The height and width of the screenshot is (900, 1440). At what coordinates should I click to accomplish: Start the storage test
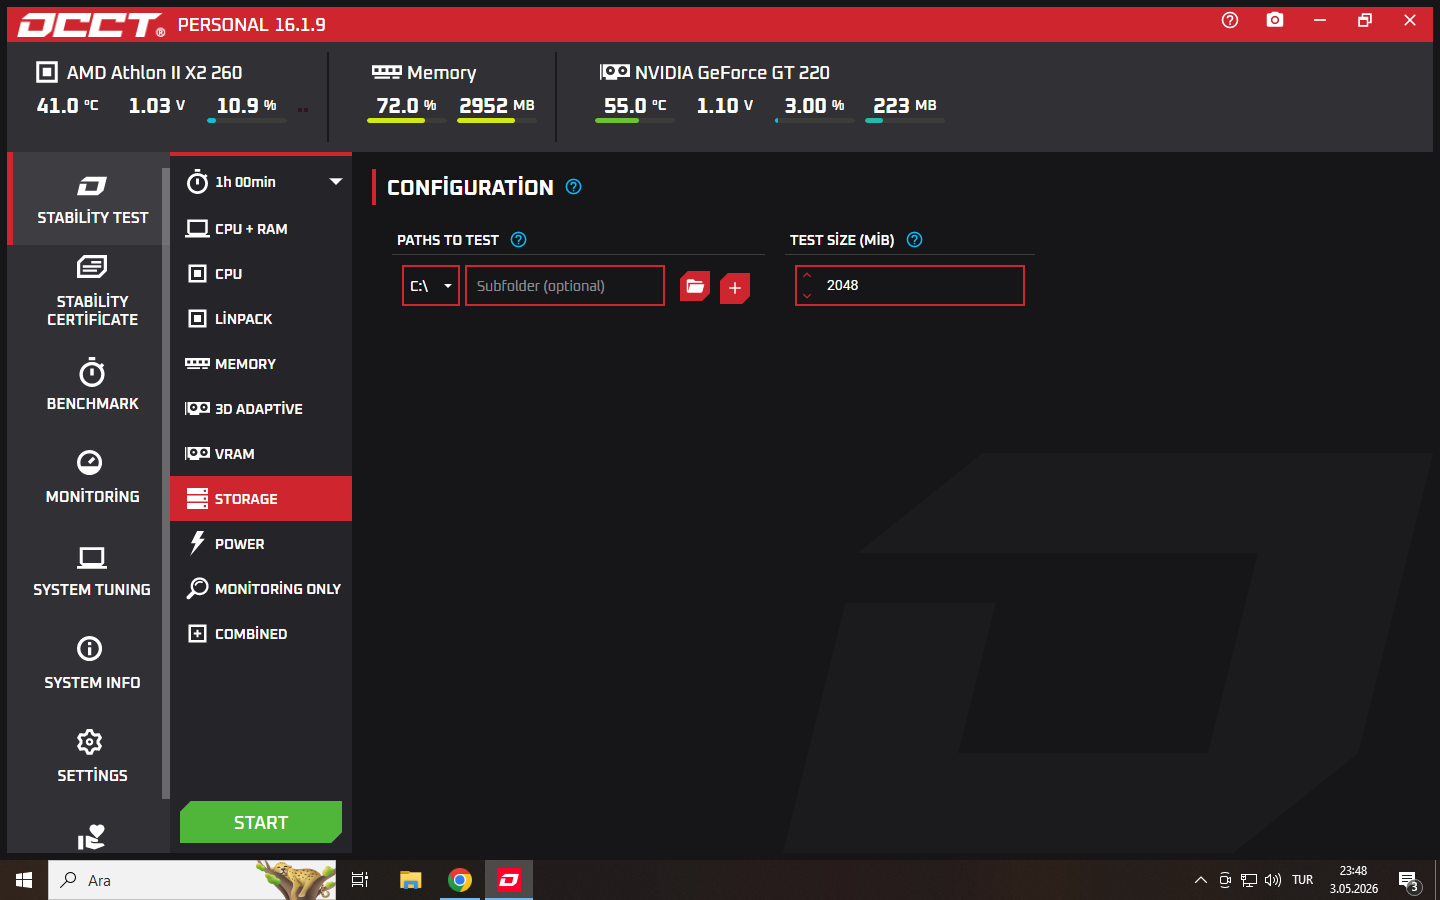(261, 822)
